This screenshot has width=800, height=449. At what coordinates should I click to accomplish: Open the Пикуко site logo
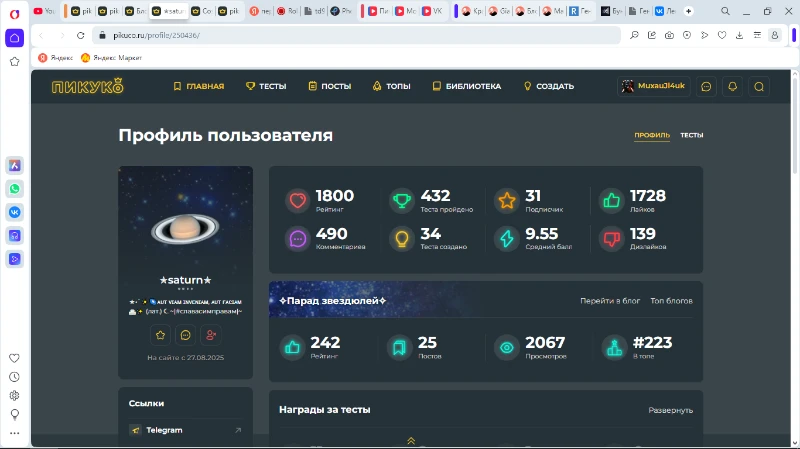pyautogui.click(x=87, y=86)
